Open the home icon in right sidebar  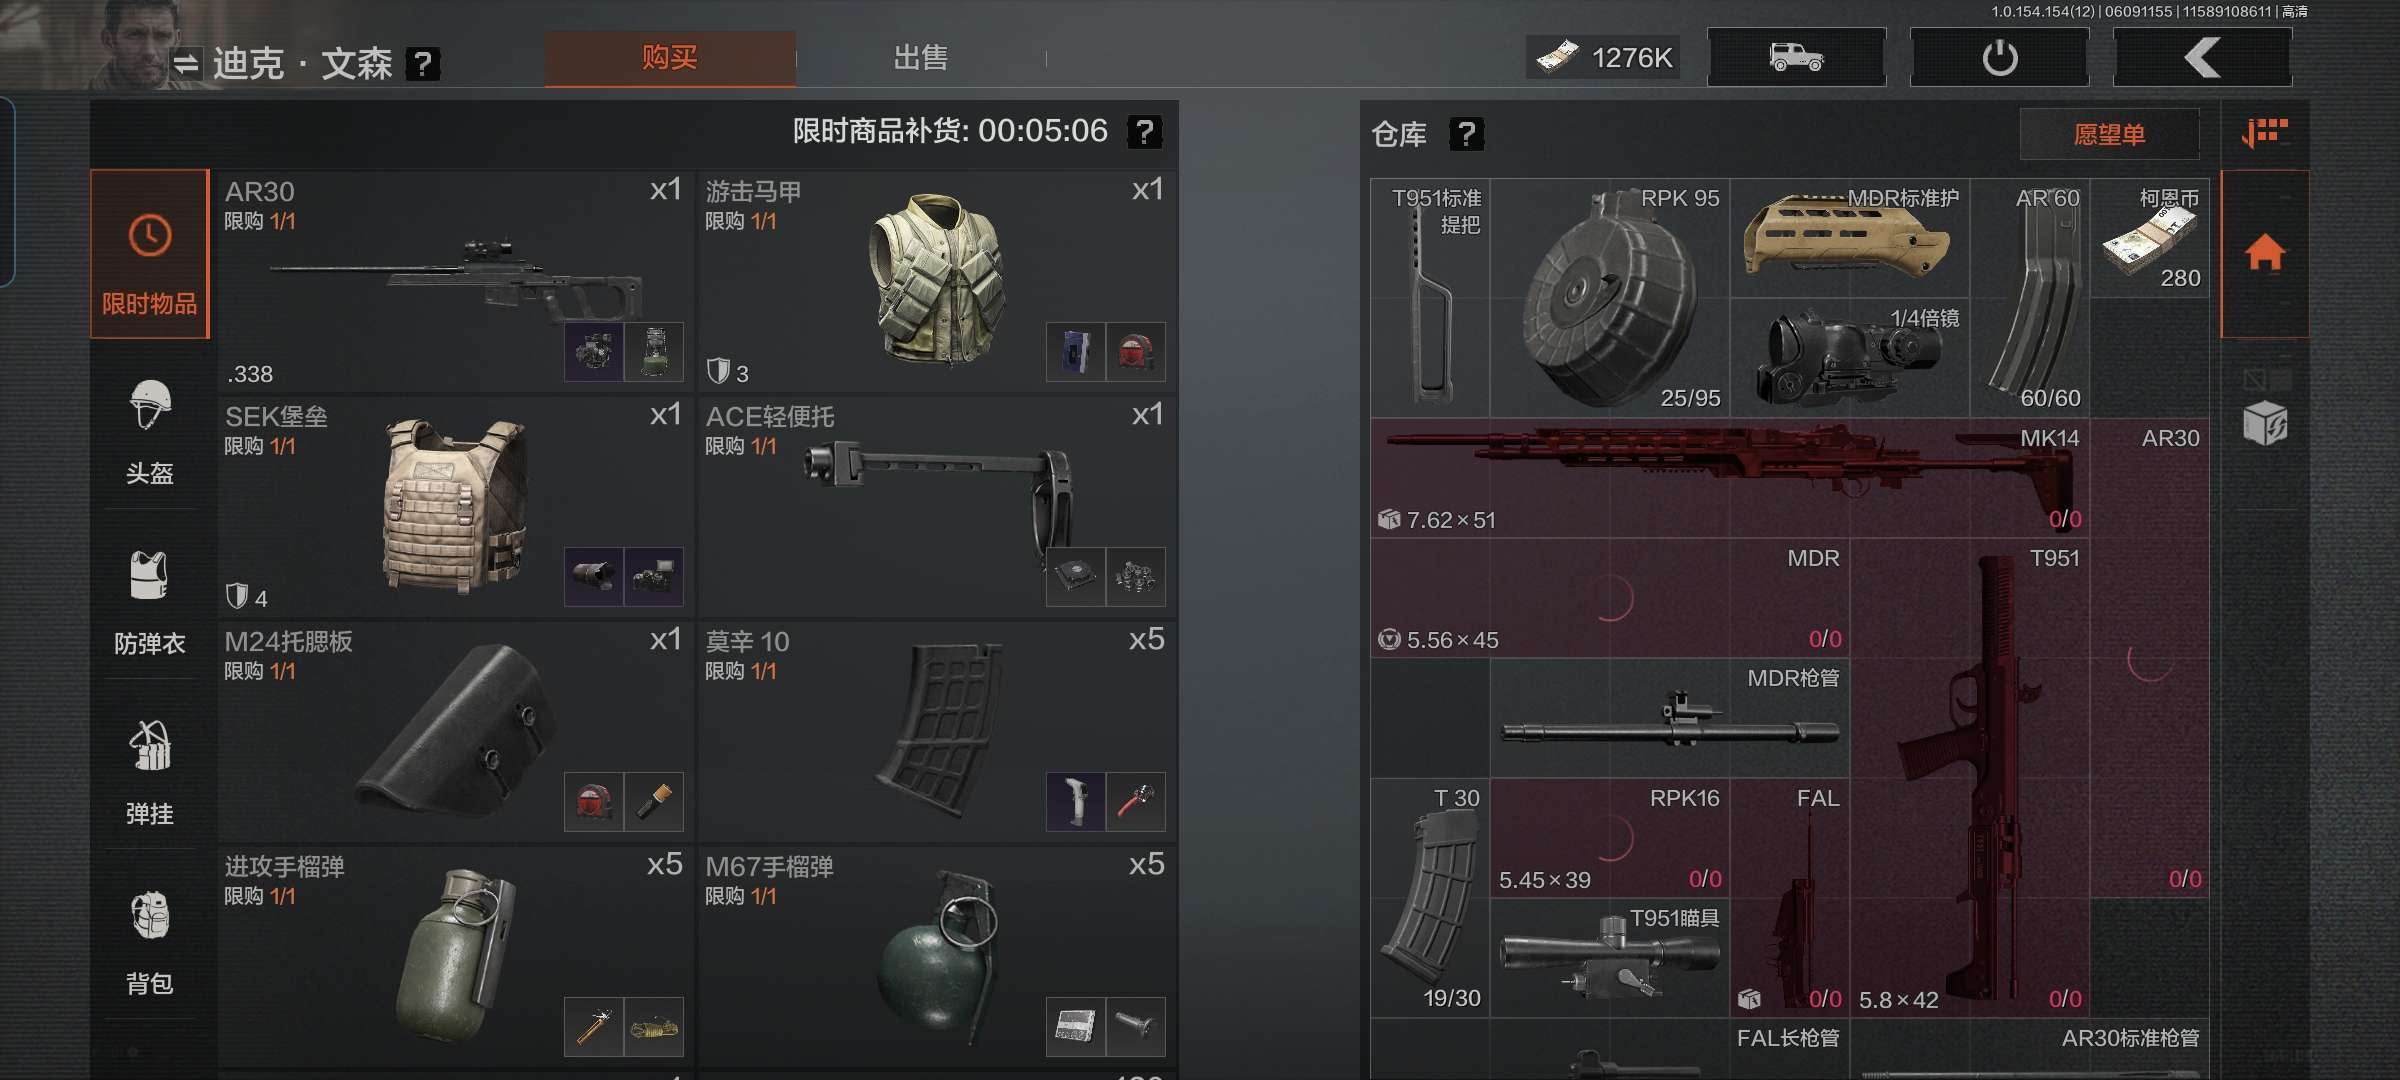(2265, 254)
